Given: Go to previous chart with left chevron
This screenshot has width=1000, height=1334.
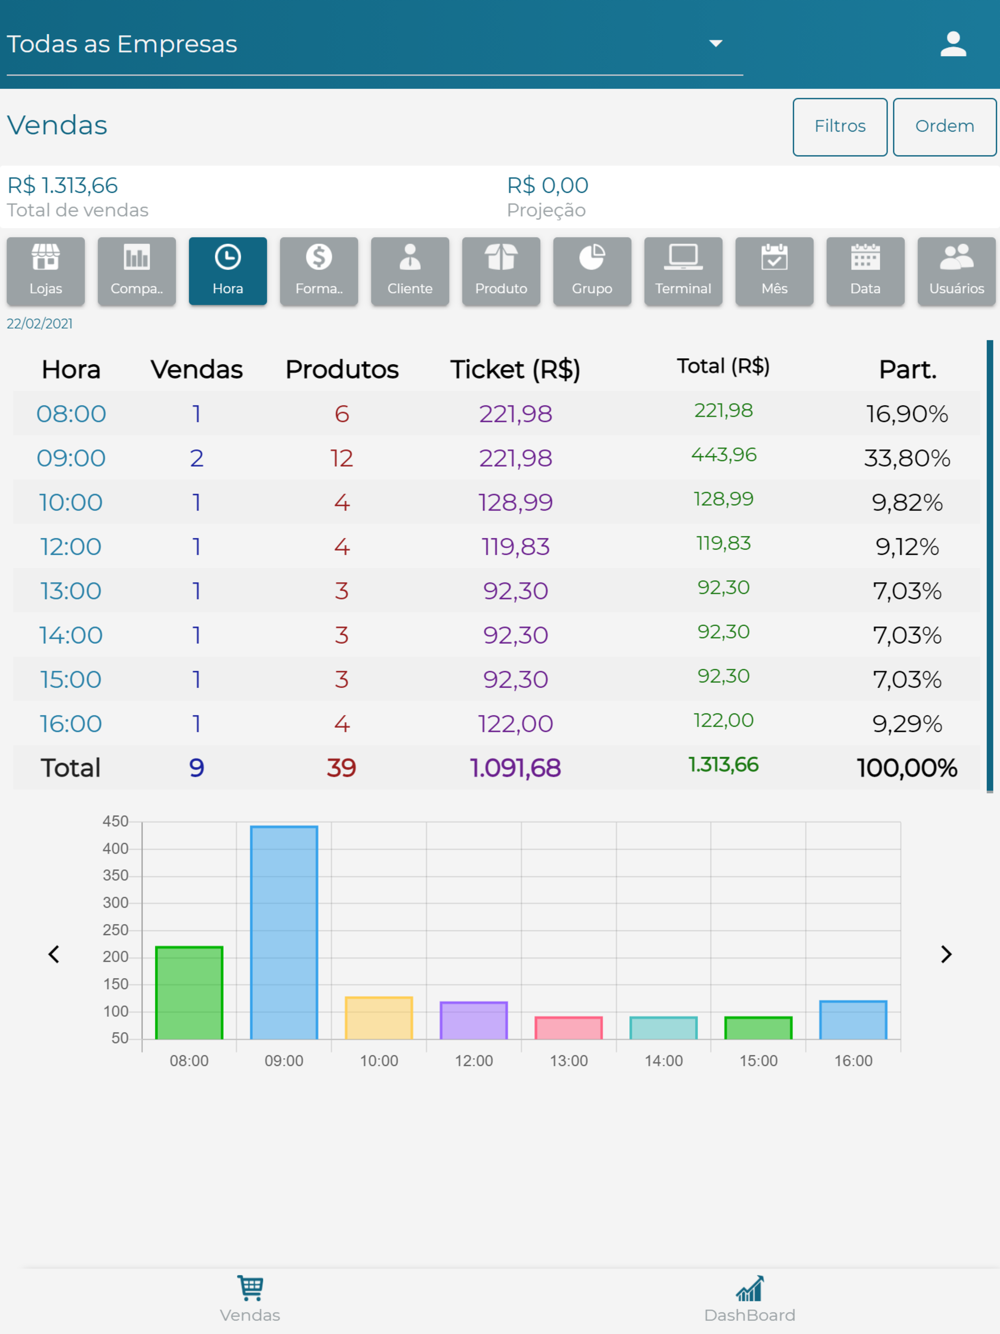Looking at the screenshot, I should pyautogui.click(x=54, y=955).
